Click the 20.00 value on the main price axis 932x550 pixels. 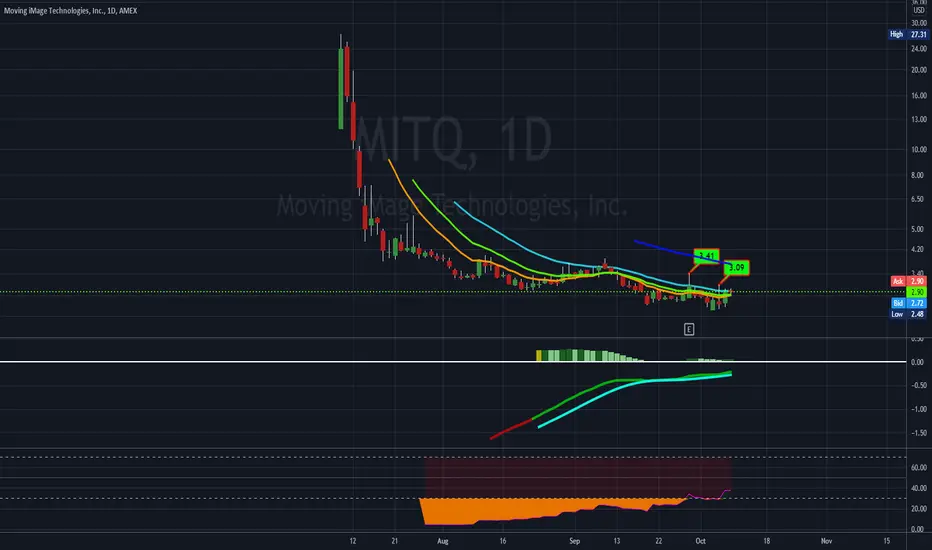(919, 70)
